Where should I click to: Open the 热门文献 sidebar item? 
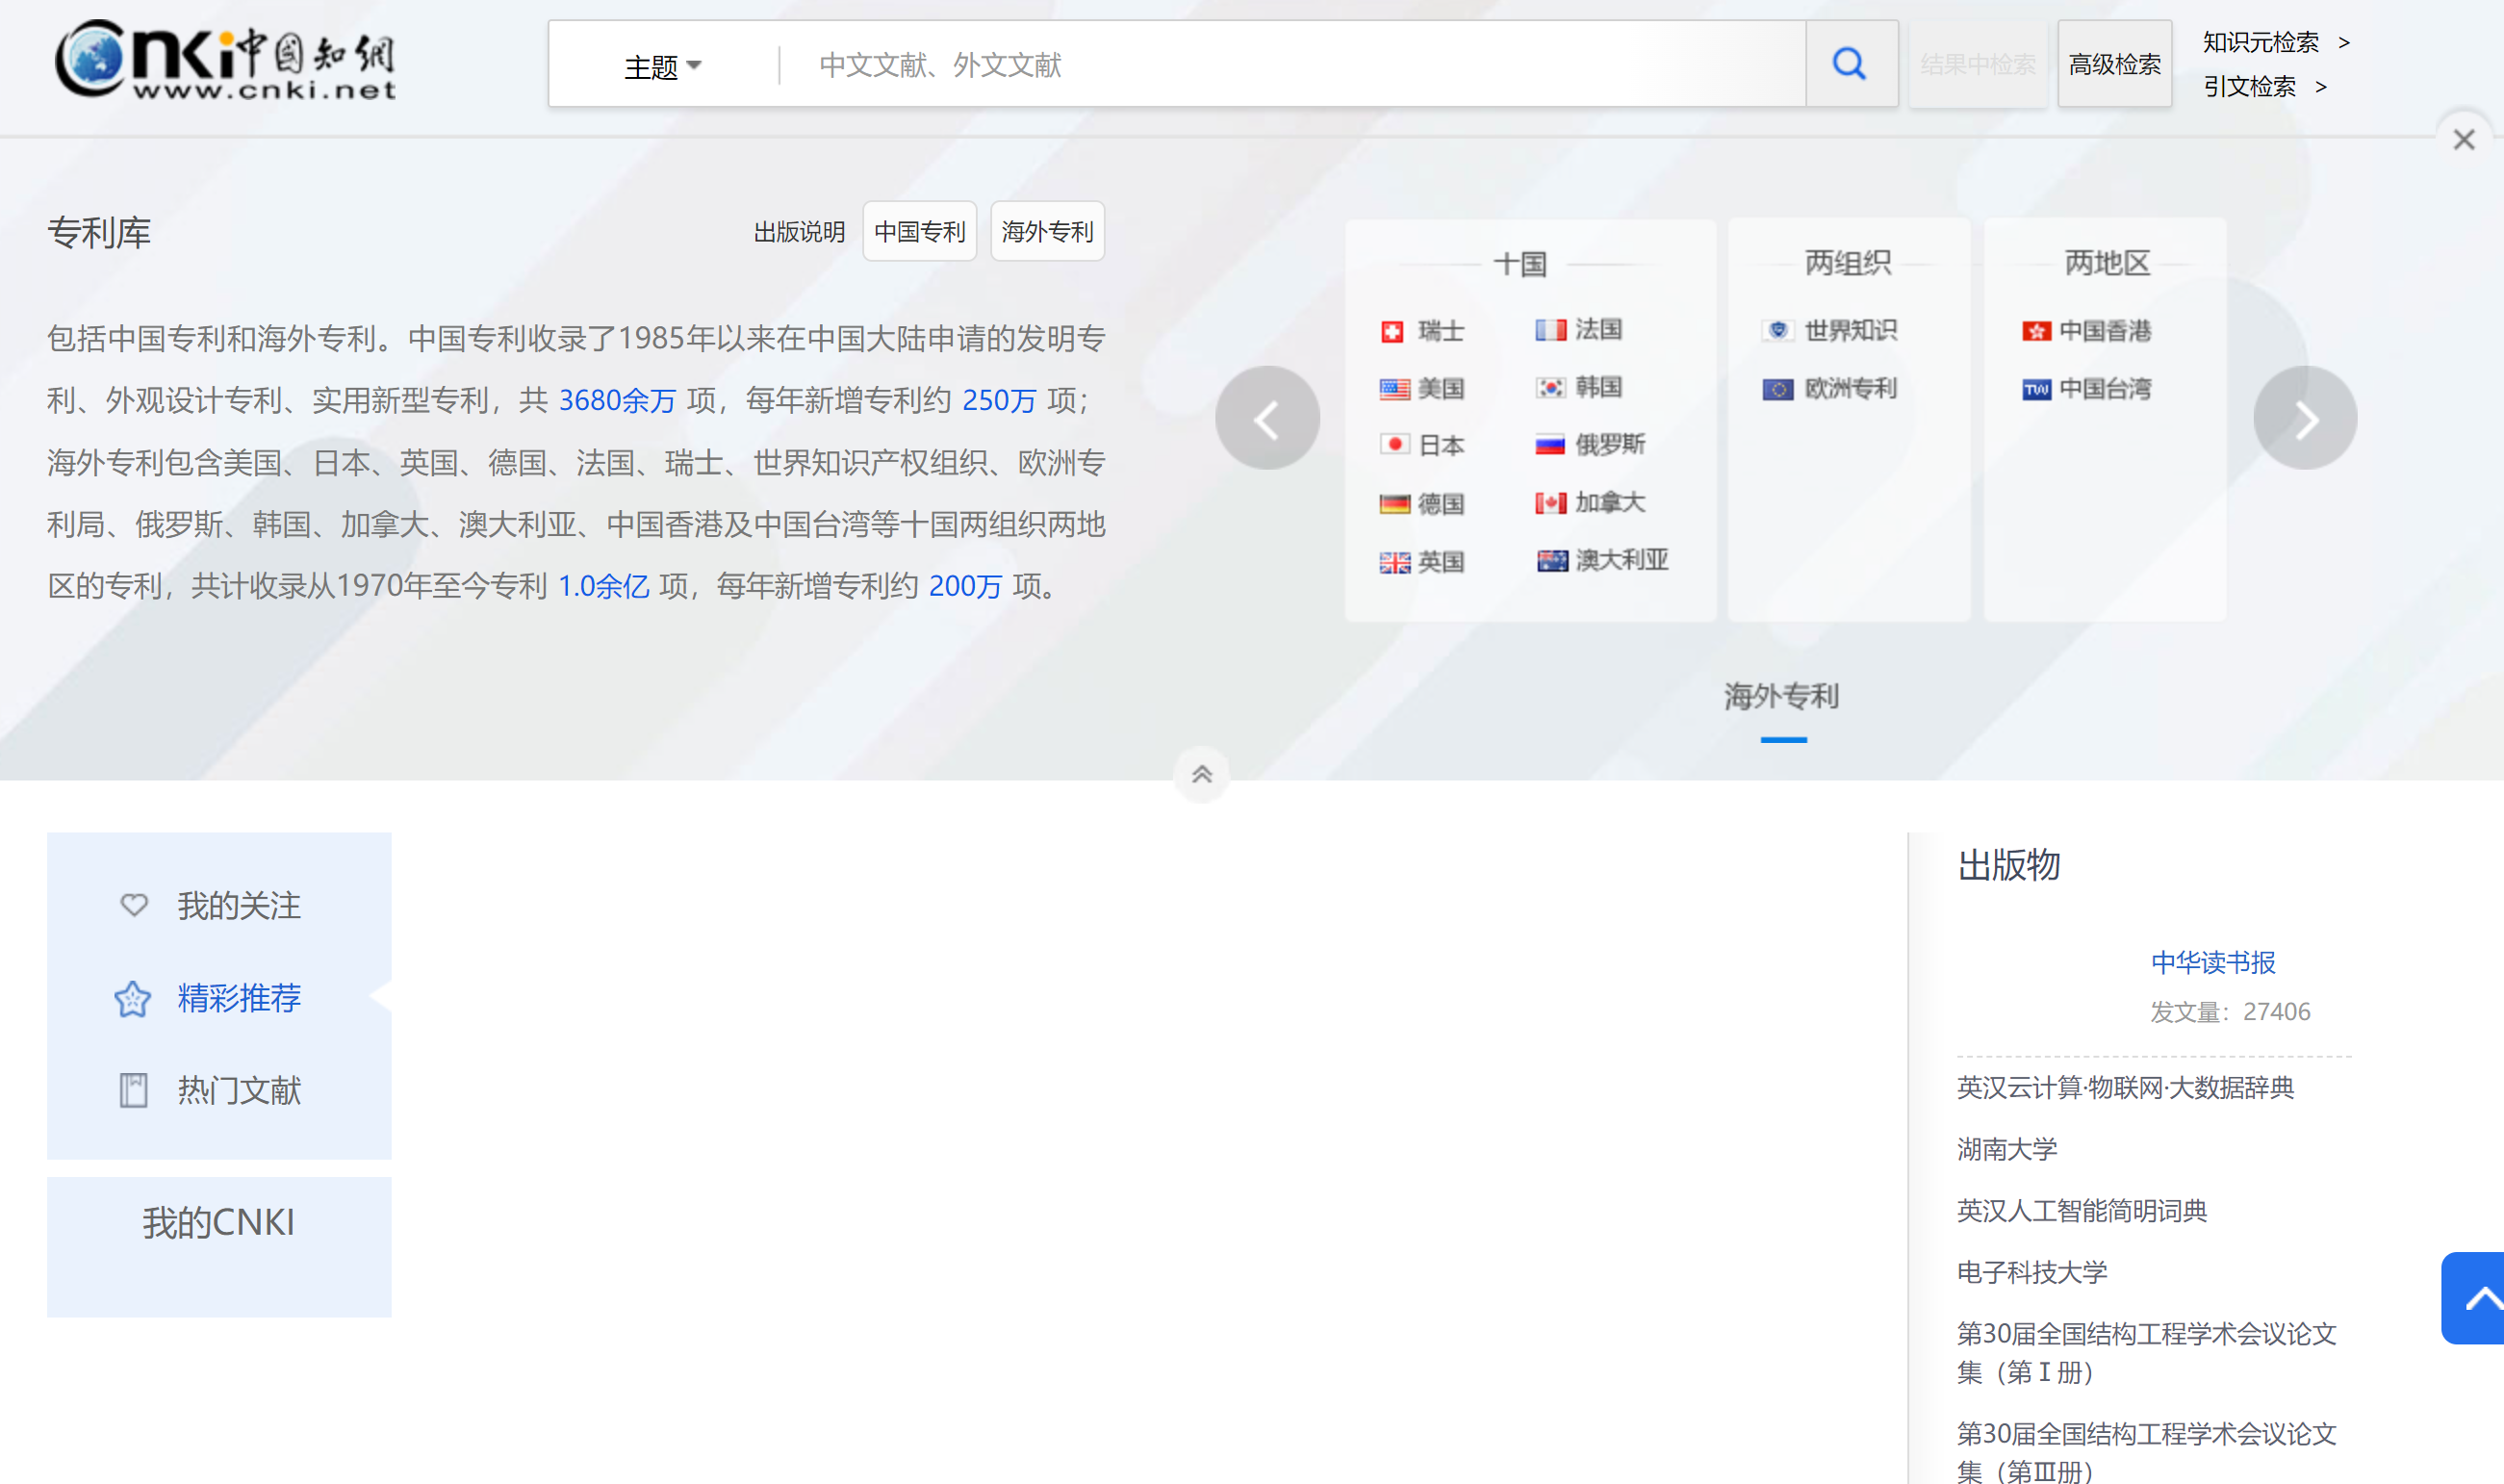click(238, 1090)
